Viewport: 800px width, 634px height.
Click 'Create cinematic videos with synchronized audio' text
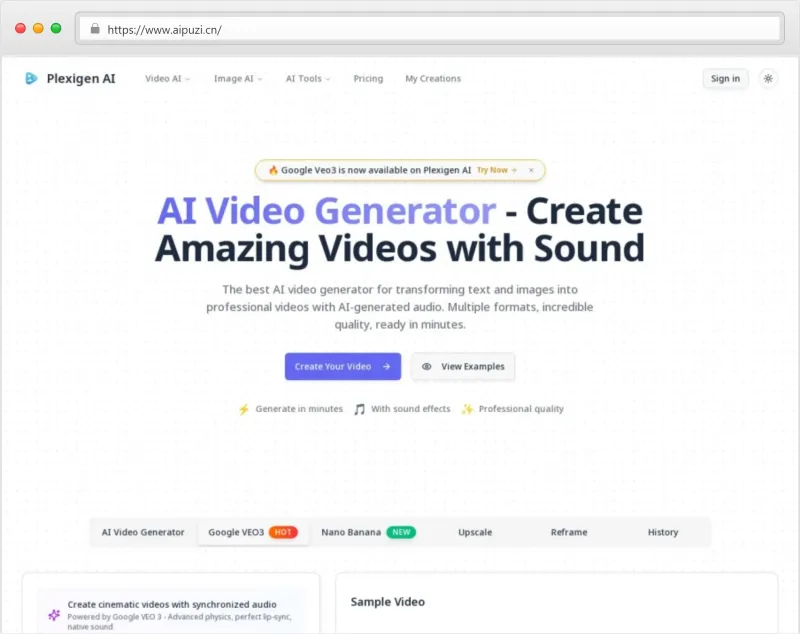172,605
